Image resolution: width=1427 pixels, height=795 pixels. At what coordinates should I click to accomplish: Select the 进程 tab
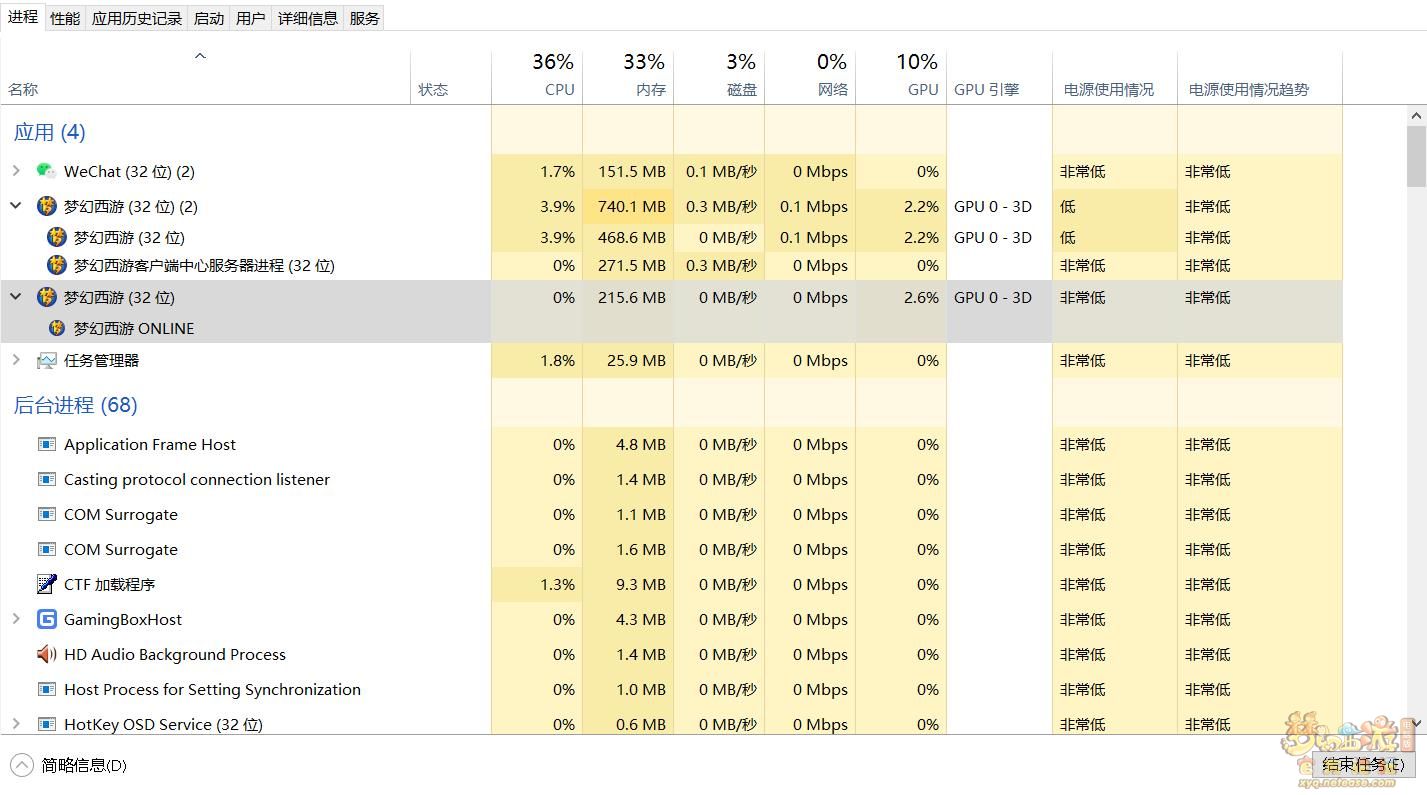pyautogui.click(x=22, y=17)
